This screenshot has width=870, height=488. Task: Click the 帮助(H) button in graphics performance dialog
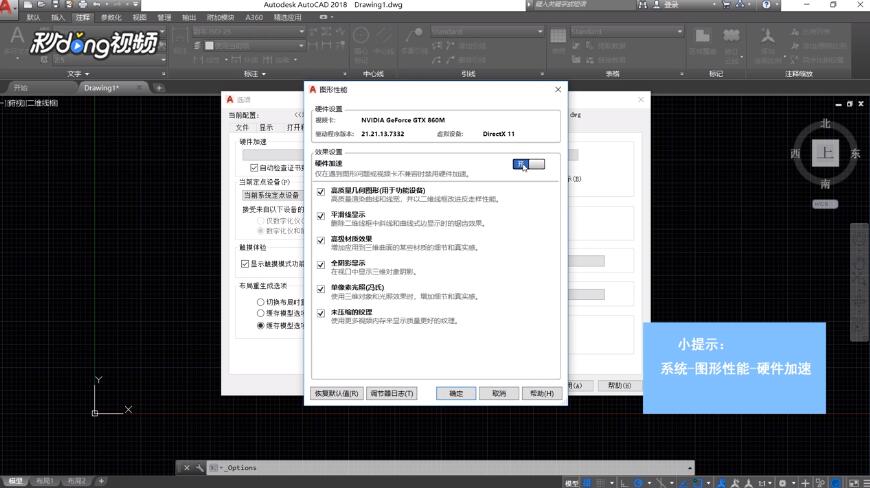coord(542,393)
